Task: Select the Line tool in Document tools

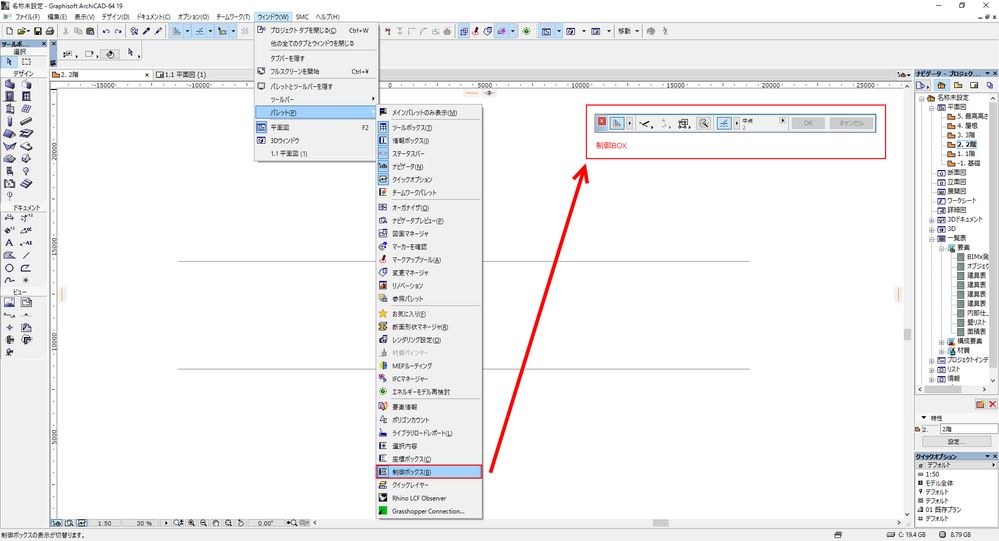Action: [x=26, y=255]
